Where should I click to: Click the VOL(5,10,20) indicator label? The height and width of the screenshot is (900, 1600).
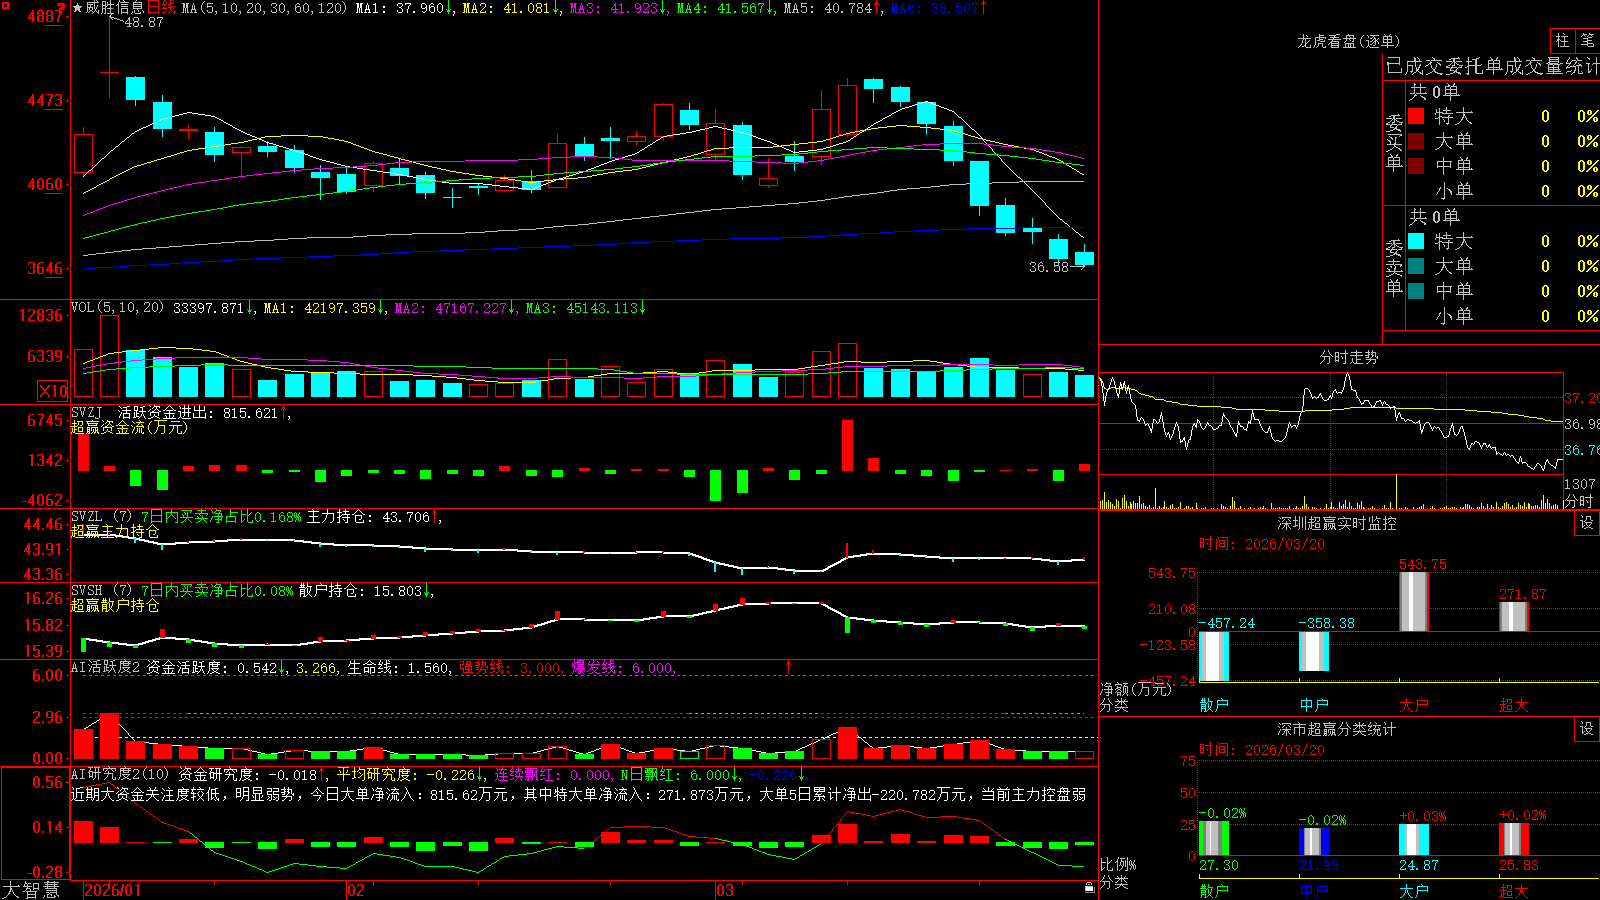pos(117,308)
